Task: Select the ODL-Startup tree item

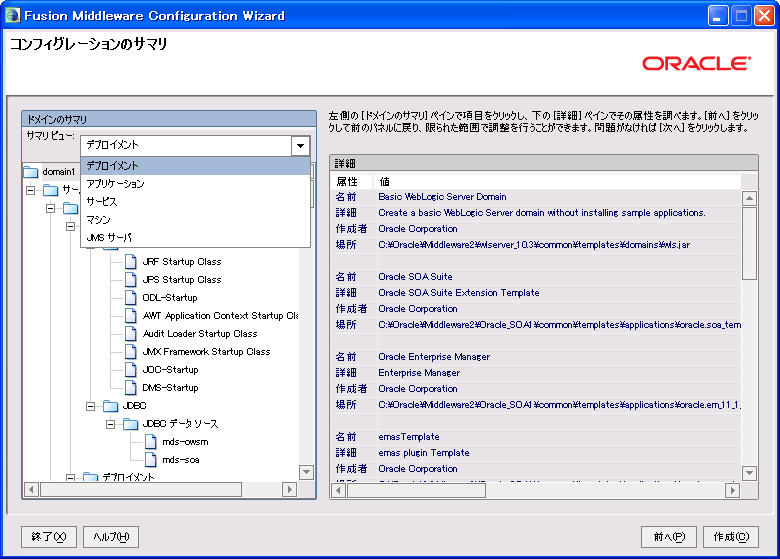Action: (170, 297)
